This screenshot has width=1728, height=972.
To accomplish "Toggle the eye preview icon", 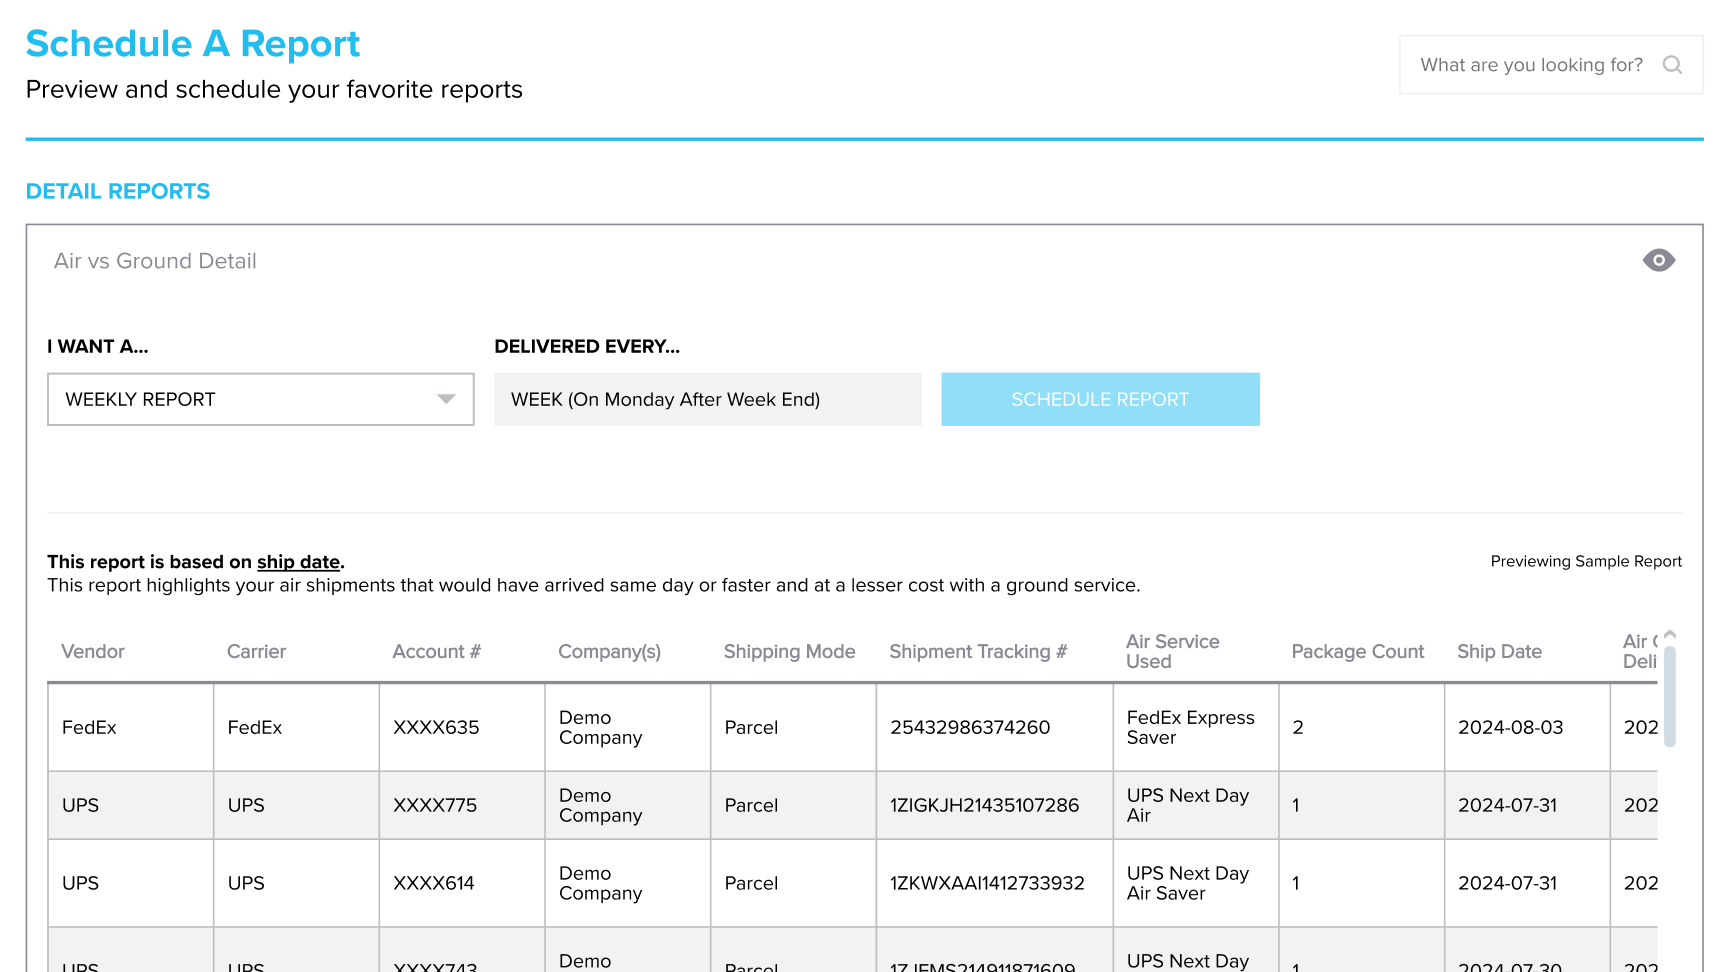I will coord(1659,260).
